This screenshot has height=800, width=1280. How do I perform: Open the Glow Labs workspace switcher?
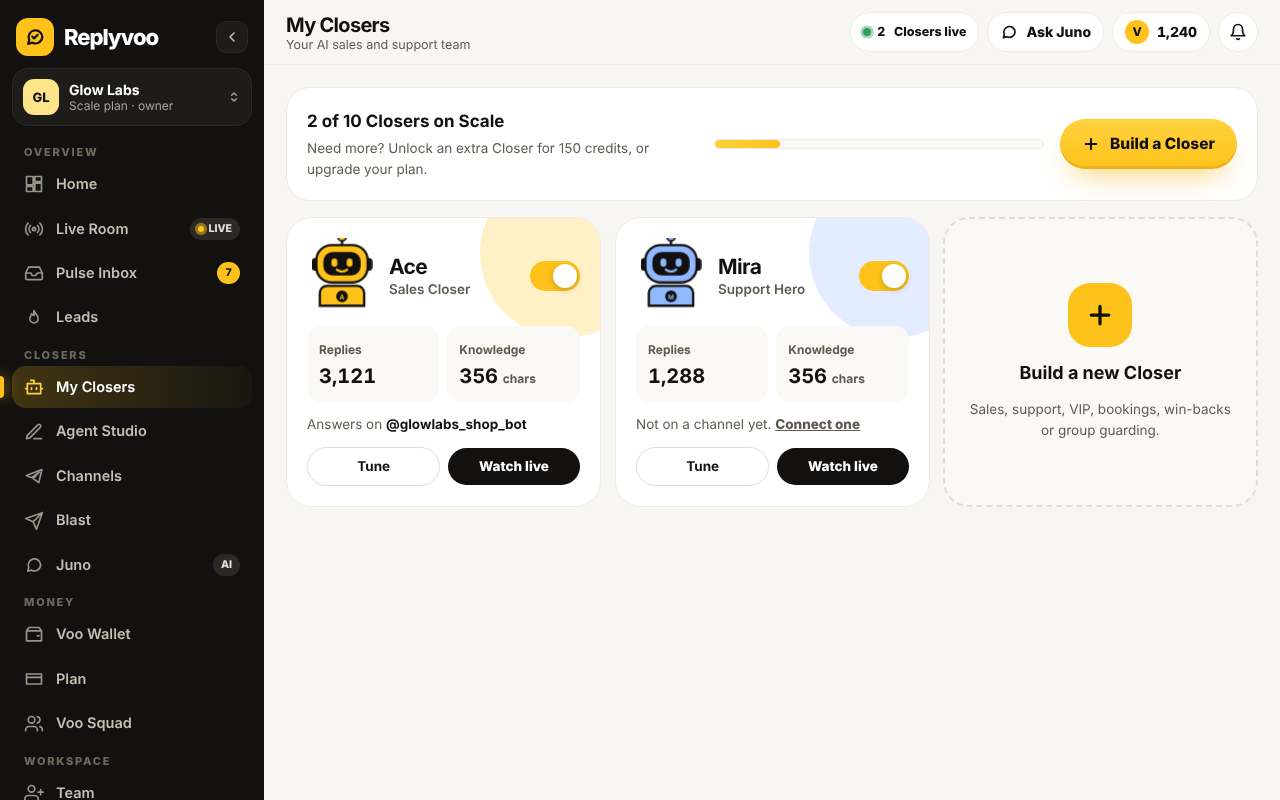coord(132,97)
